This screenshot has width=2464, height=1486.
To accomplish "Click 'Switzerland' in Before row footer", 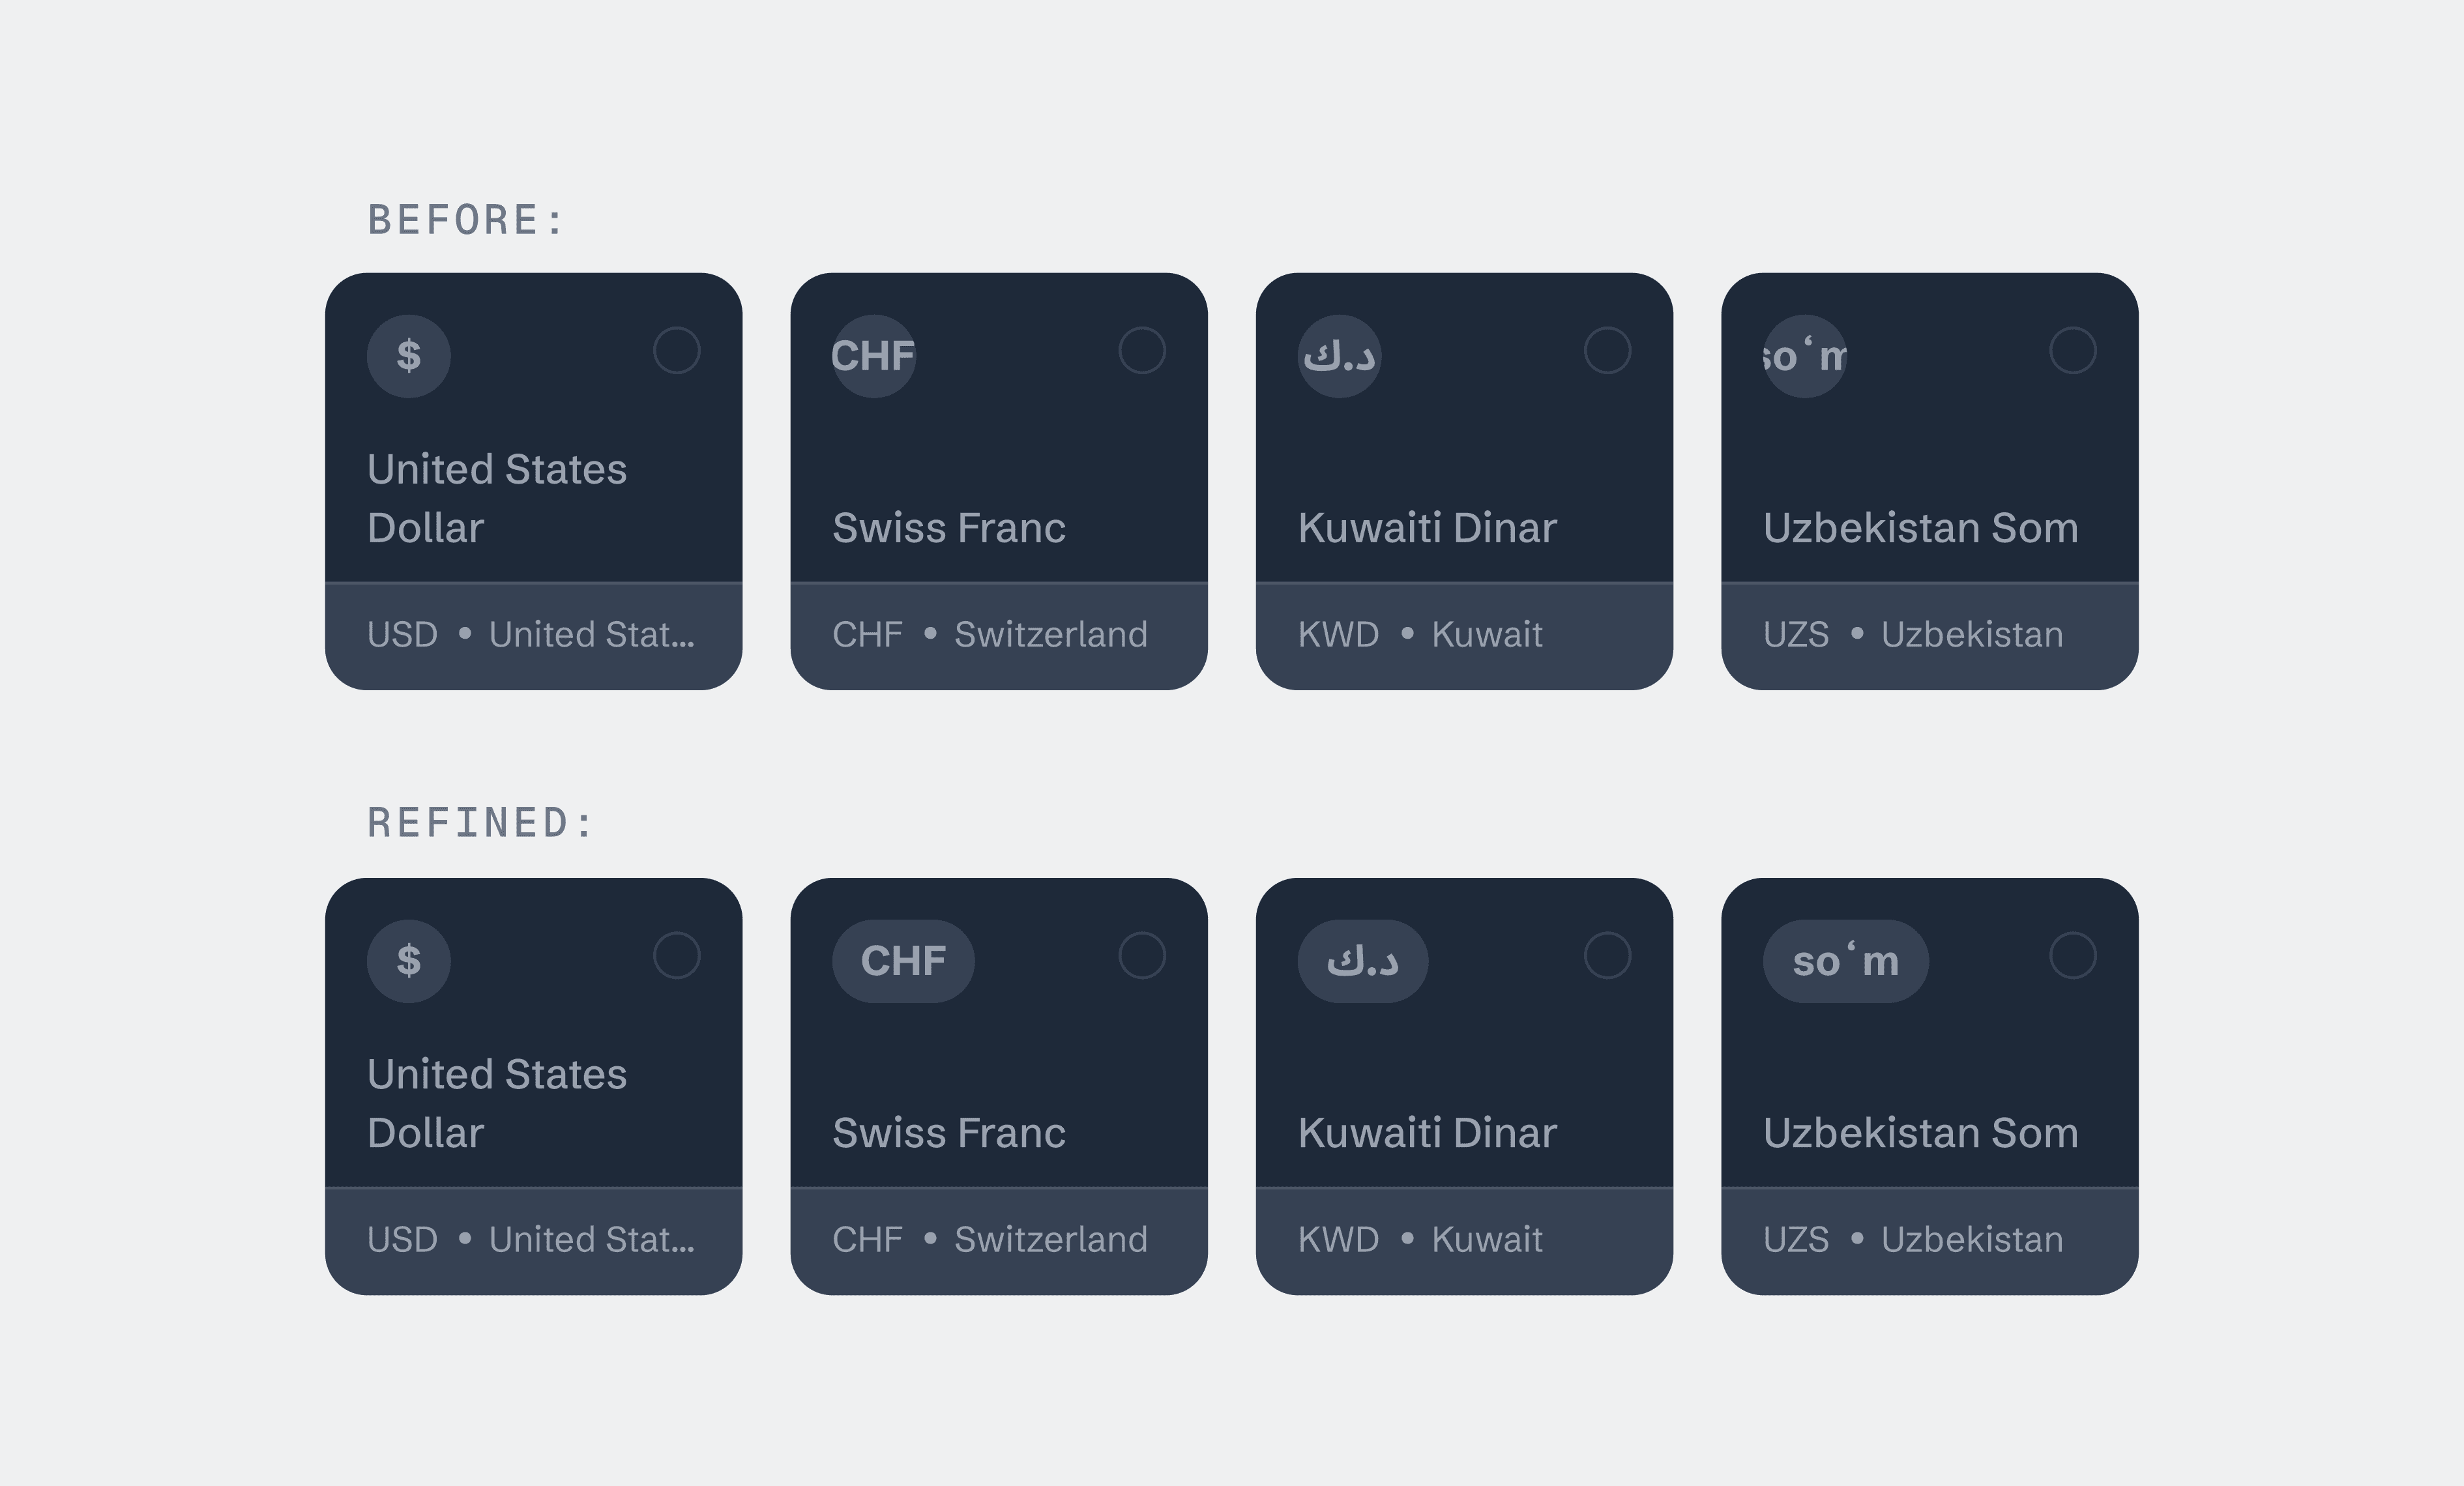I will [1051, 635].
